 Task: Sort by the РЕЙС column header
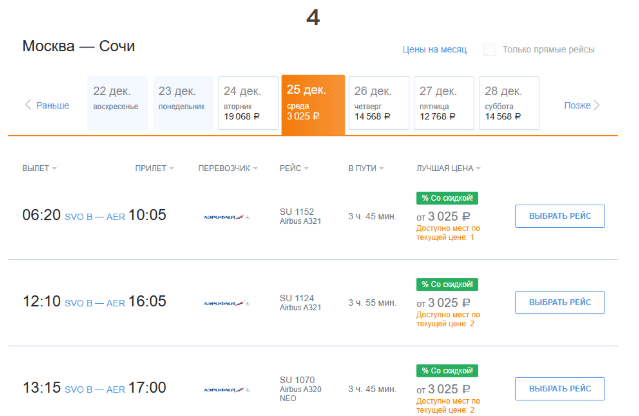[x=294, y=168]
